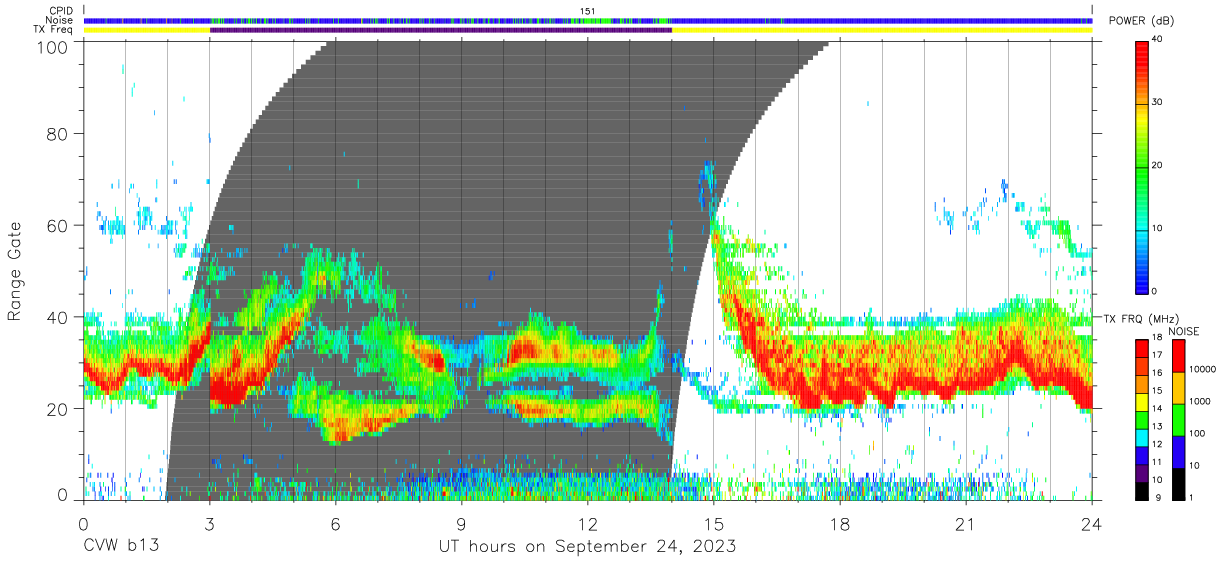Click the 18 hour tick on the UT axis
1228x567 pixels.
[840, 524]
